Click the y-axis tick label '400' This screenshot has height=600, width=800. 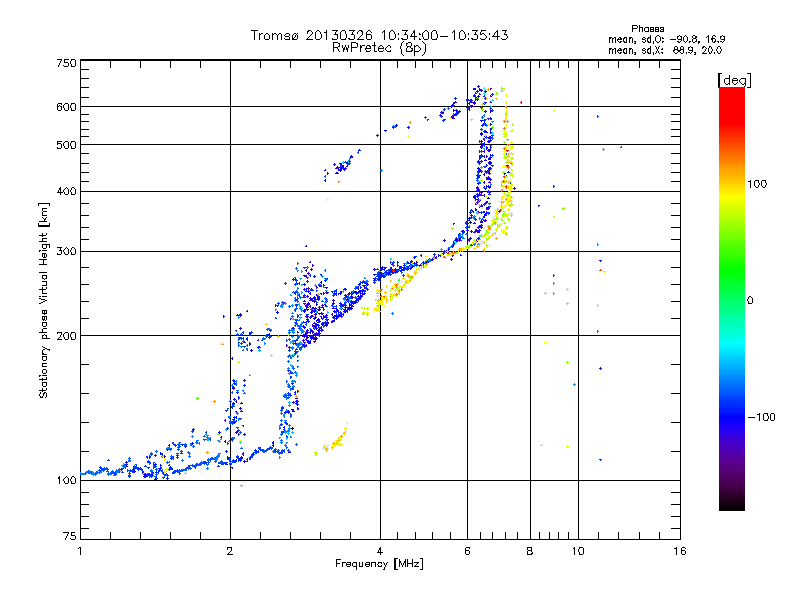pos(67,192)
